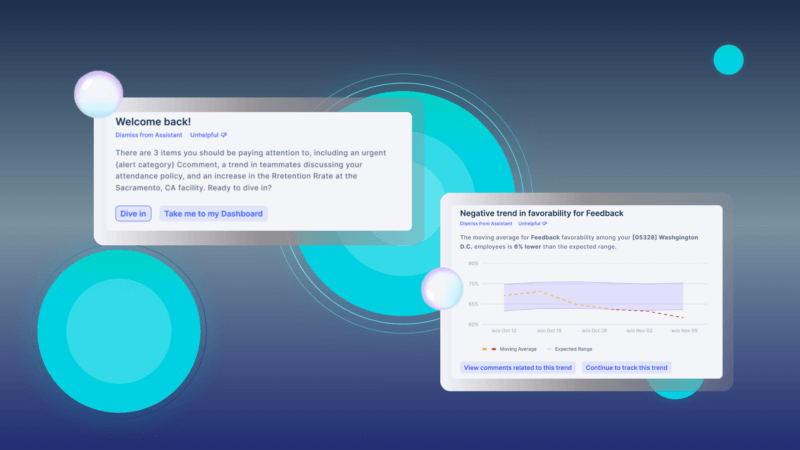Screen dimensions: 800x450
Task: Open View comments related to this trend
Action: tap(517, 368)
